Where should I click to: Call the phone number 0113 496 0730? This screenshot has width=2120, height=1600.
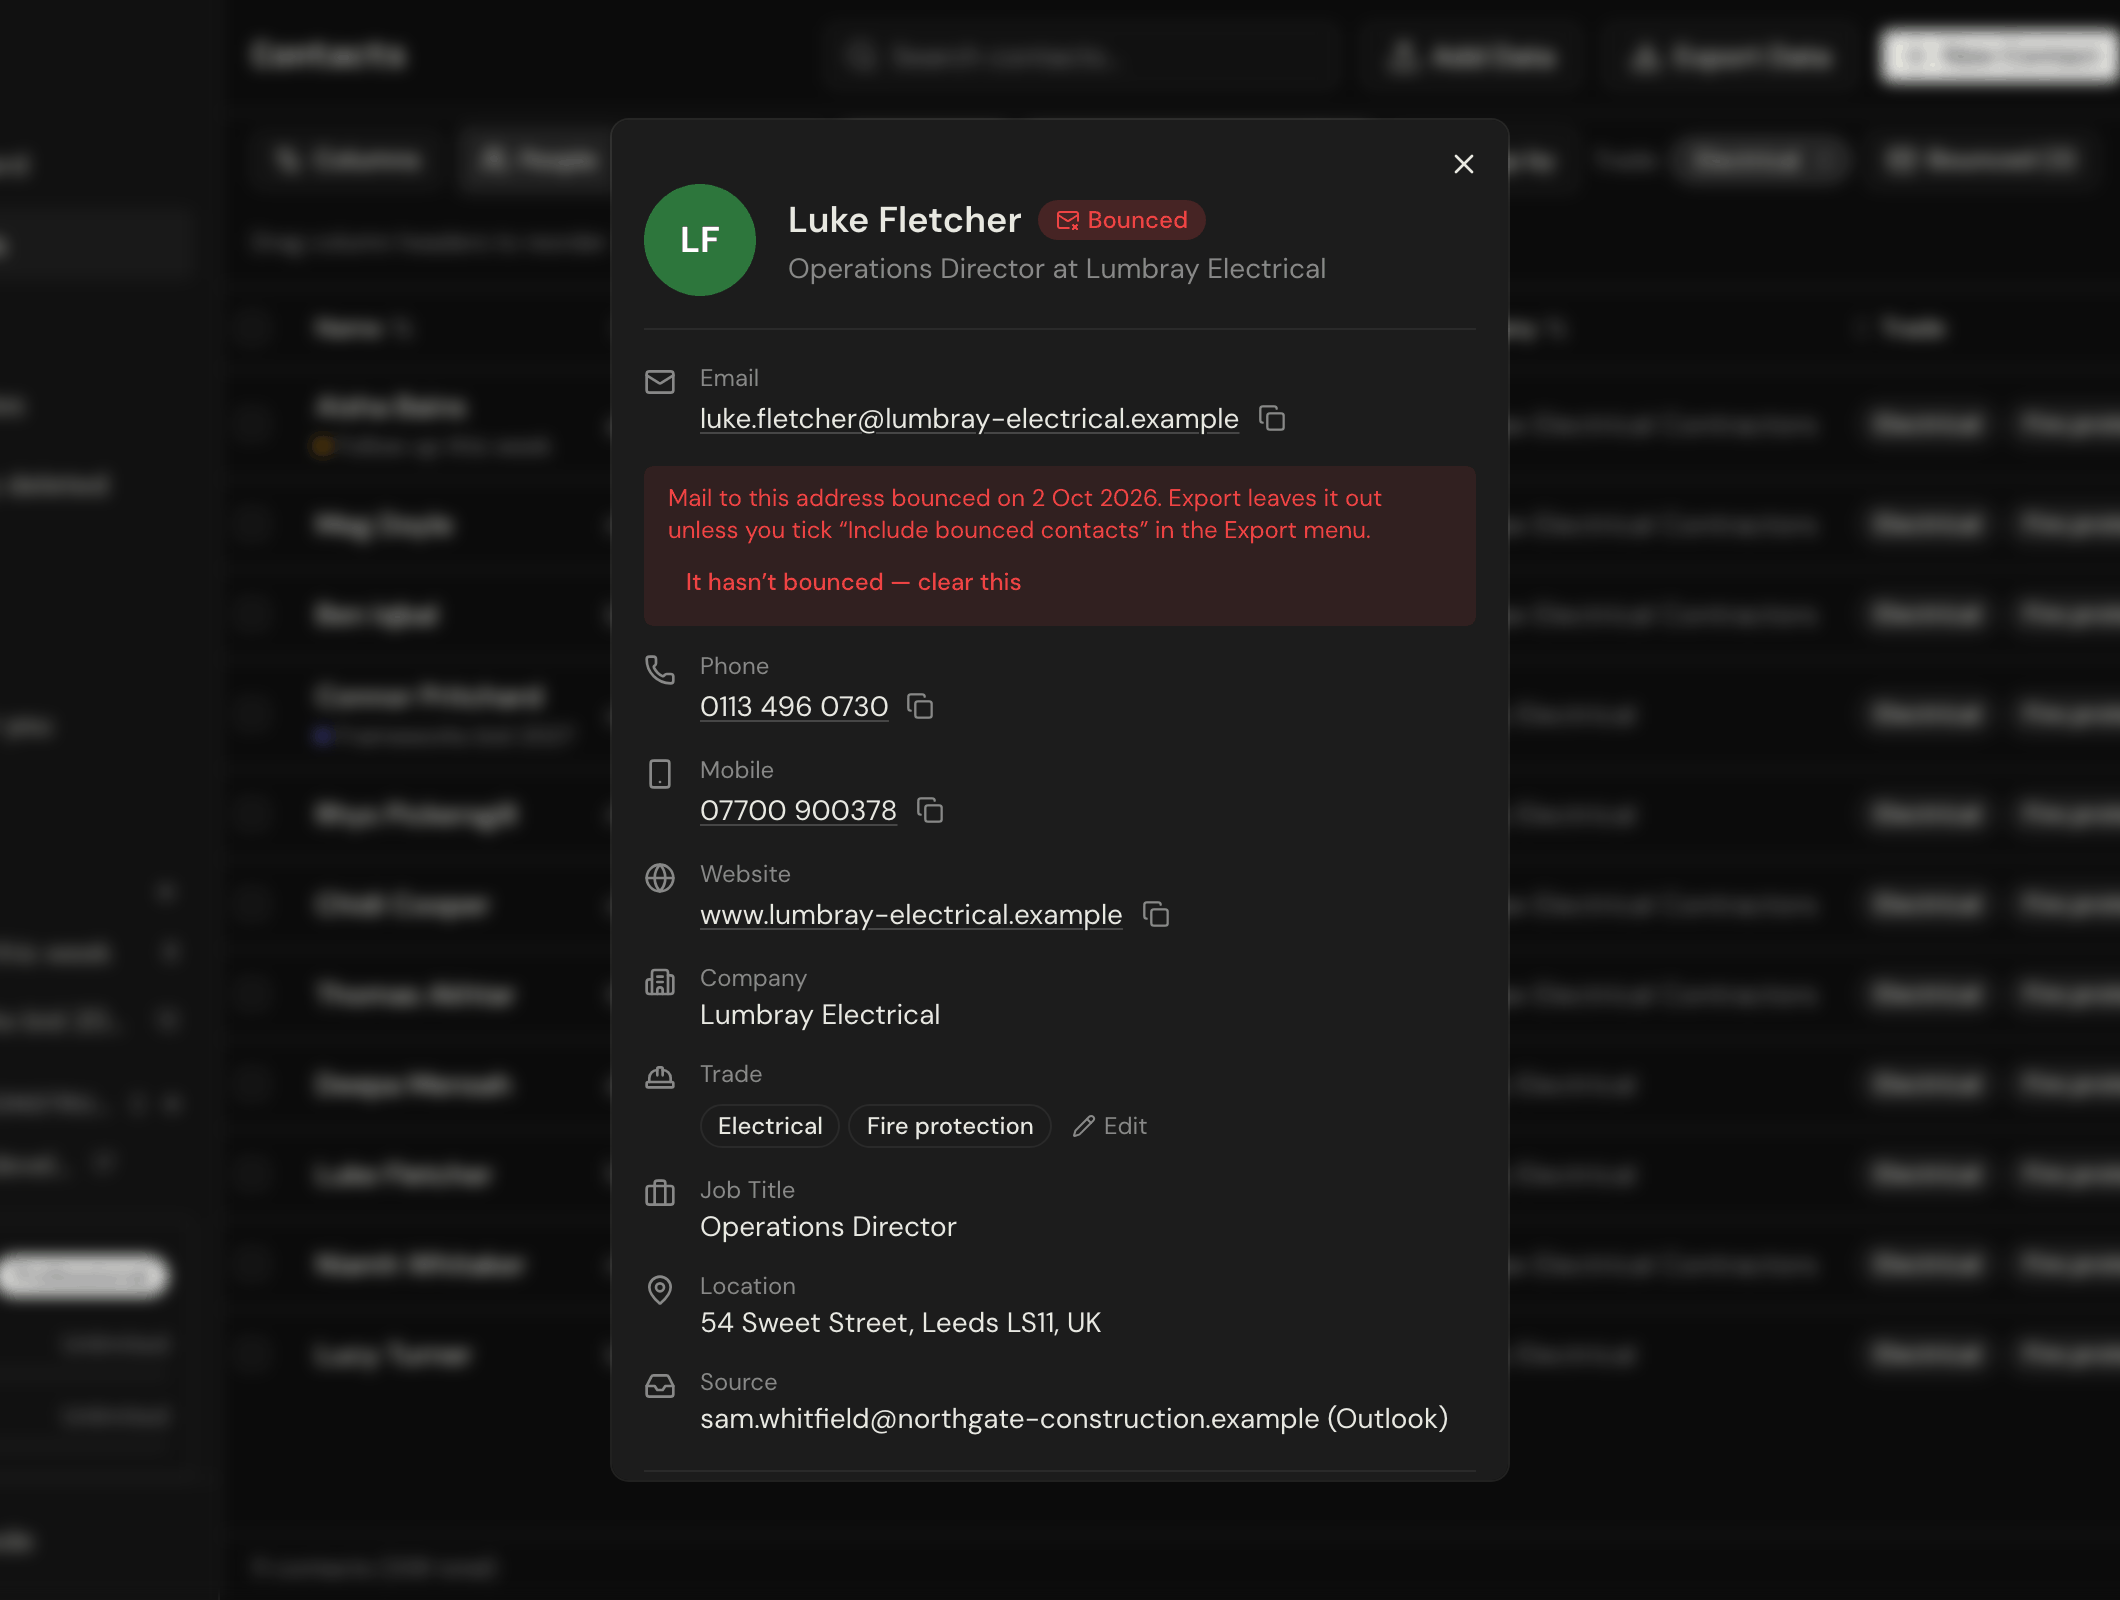[x=794, y=706]
